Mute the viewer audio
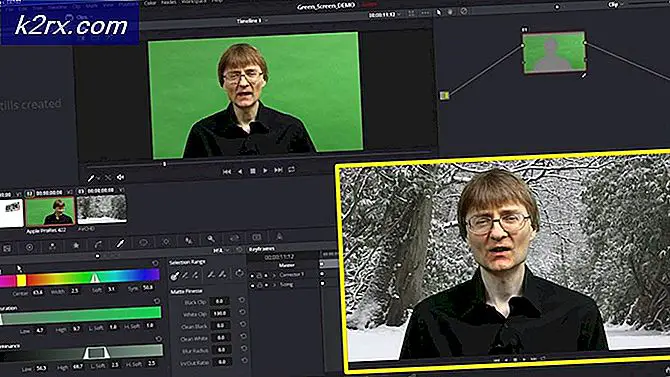Image resolution: width=670 pixels, height=377 pixels. [x=120, y=177]
